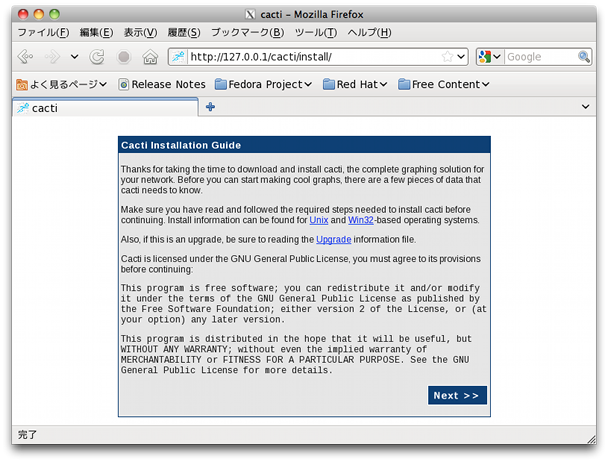
Task: Go to the Home page icon
Action: [x=150, y=57]
